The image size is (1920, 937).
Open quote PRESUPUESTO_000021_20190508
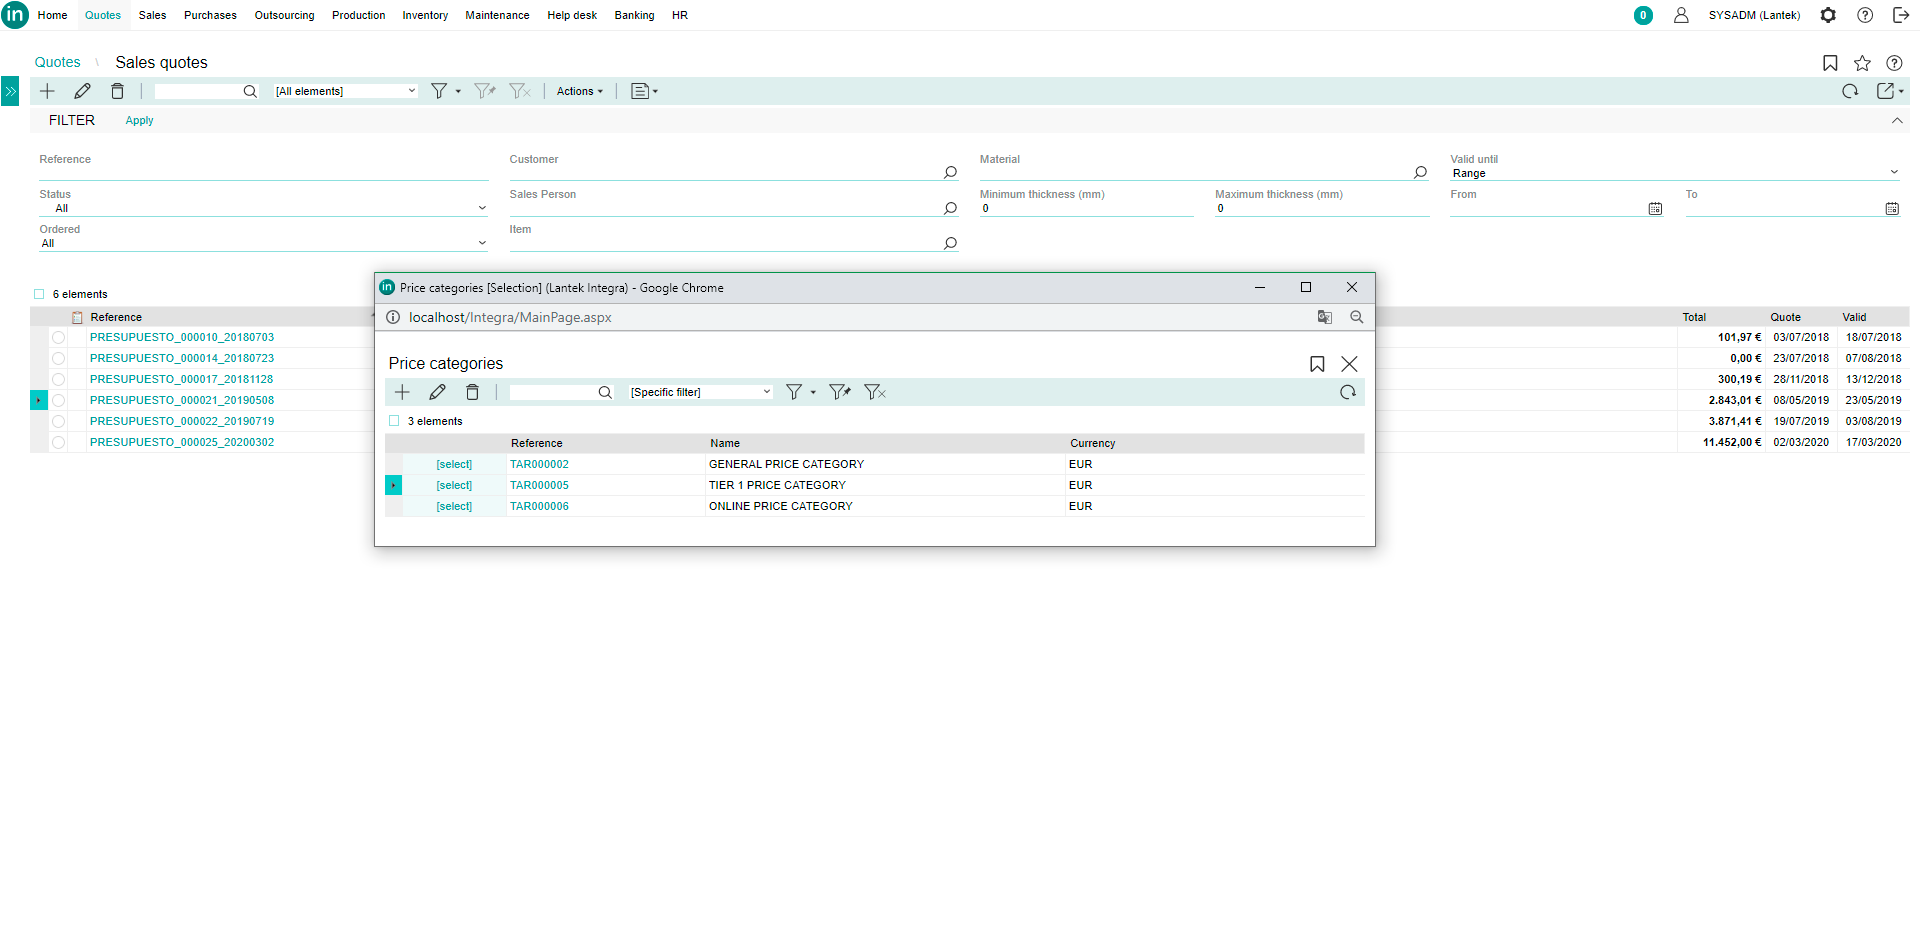[x=182, y=400]
